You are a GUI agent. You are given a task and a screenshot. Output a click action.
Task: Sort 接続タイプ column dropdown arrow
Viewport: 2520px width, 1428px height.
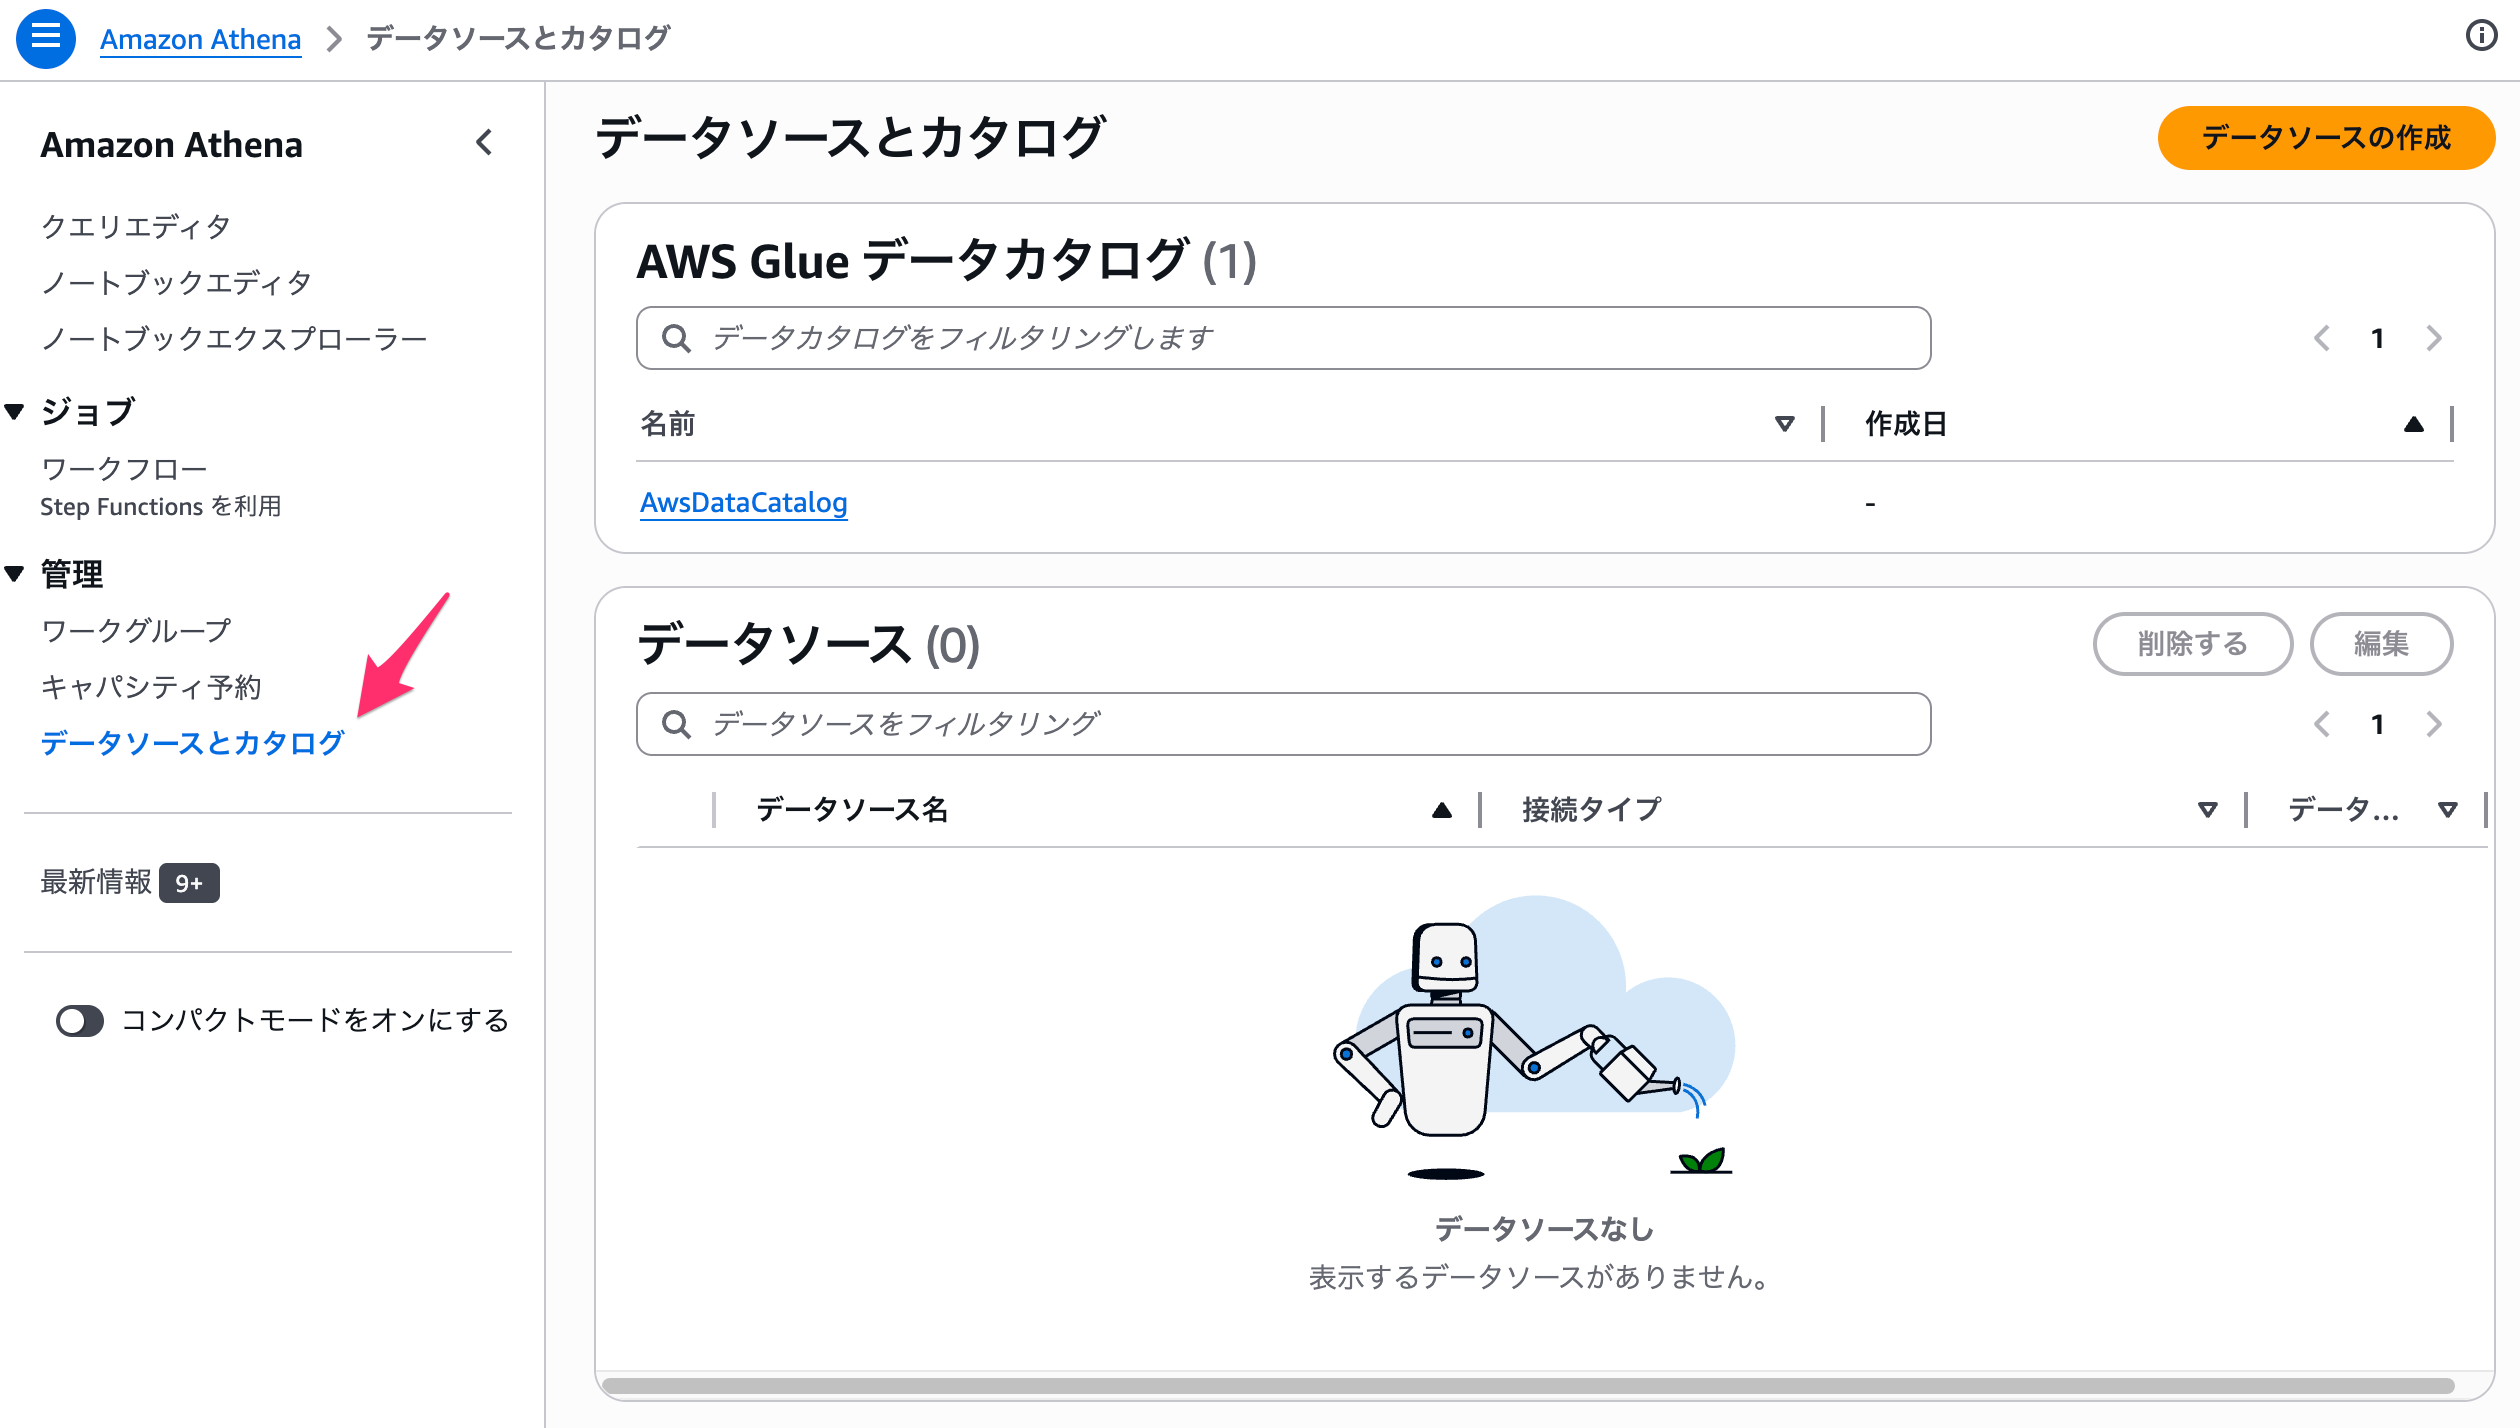(x=2207, y=810)
